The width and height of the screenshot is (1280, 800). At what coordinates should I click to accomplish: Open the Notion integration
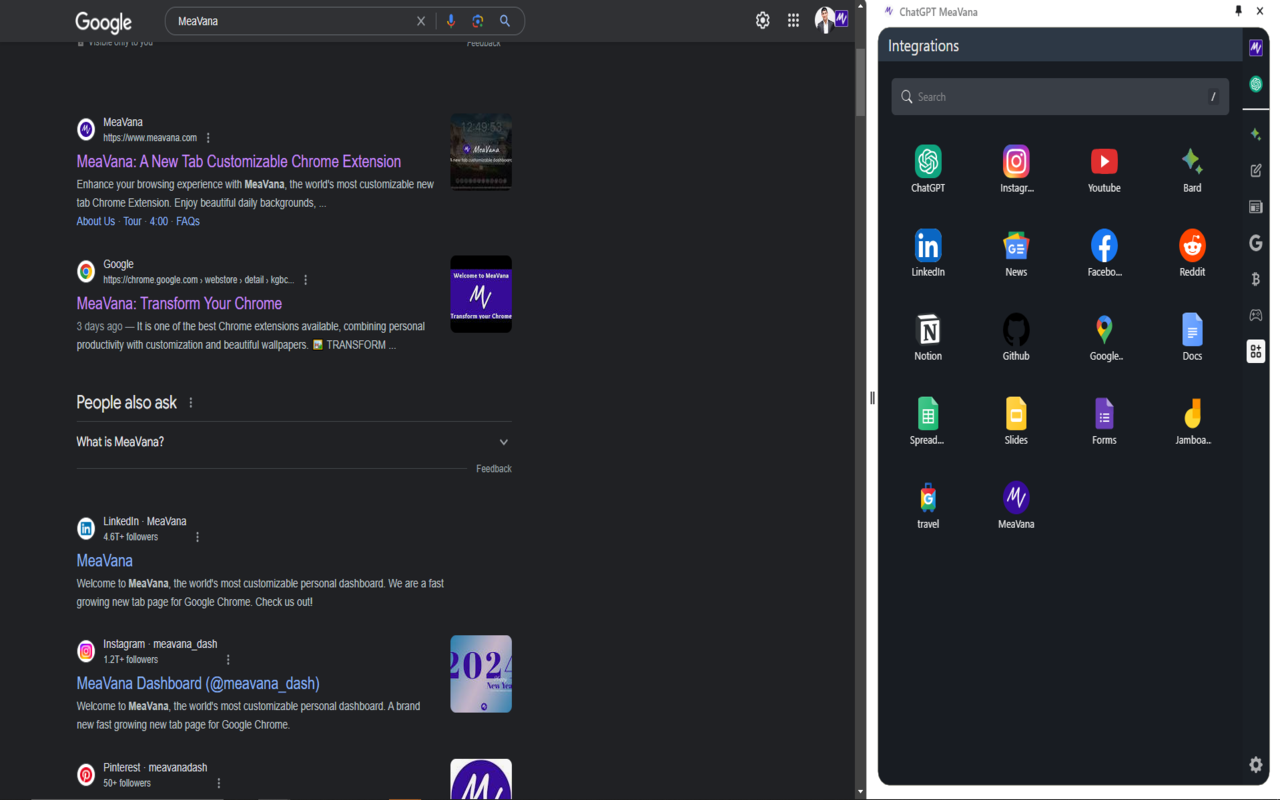click(927, 330)
